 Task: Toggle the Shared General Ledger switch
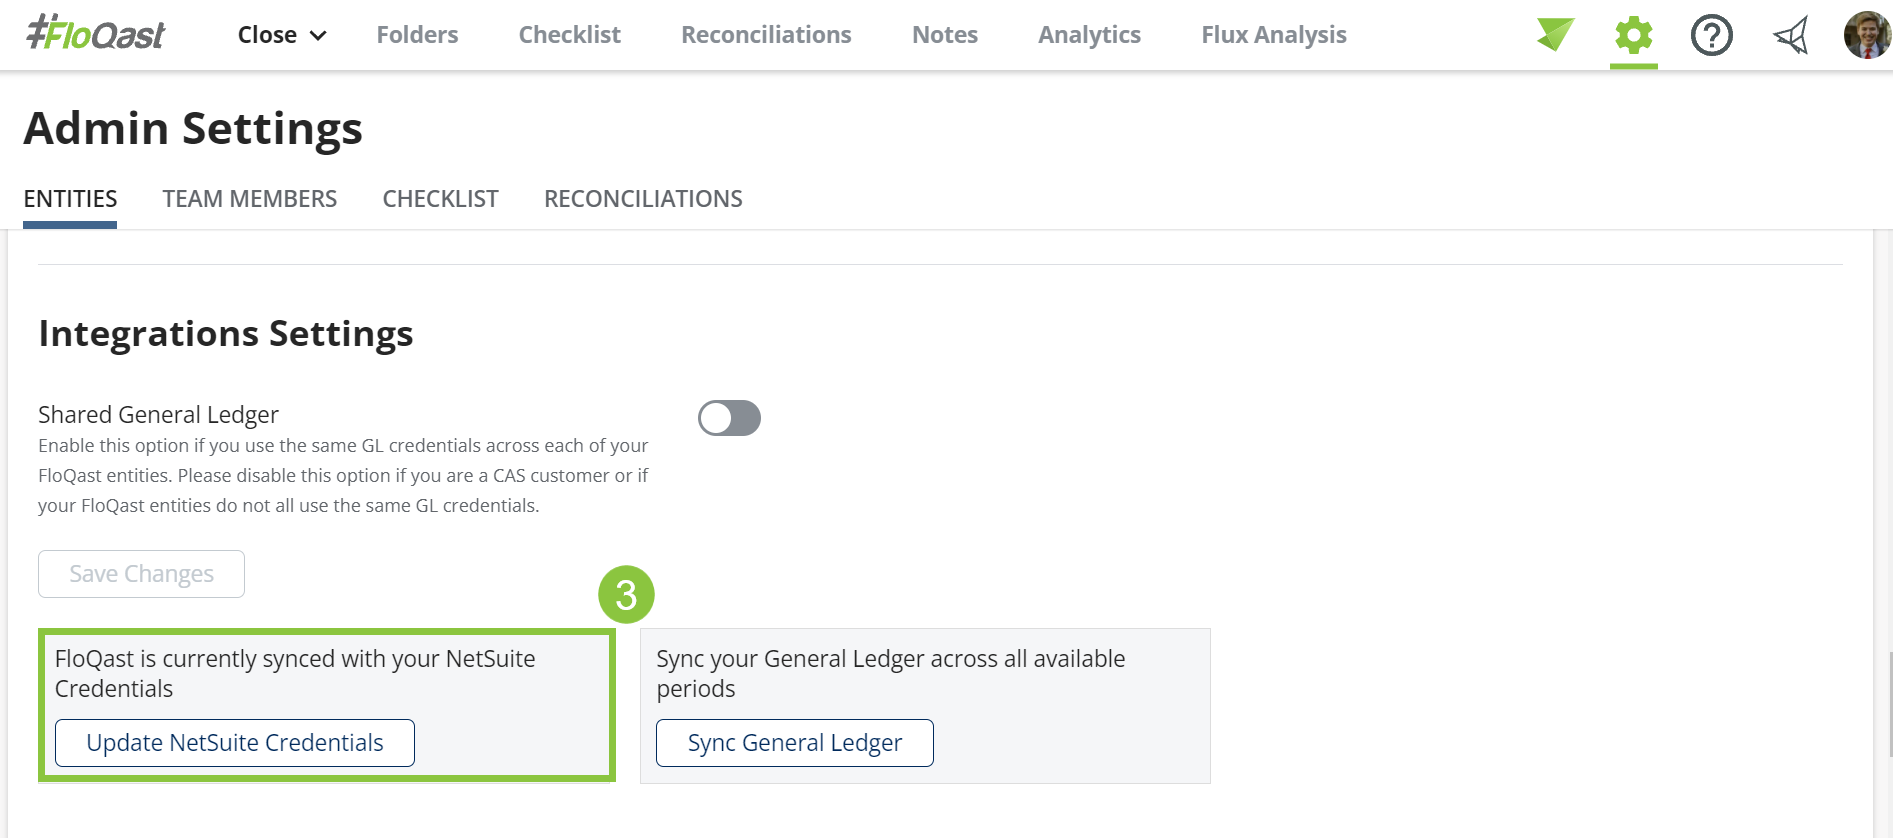pos(729,418)
